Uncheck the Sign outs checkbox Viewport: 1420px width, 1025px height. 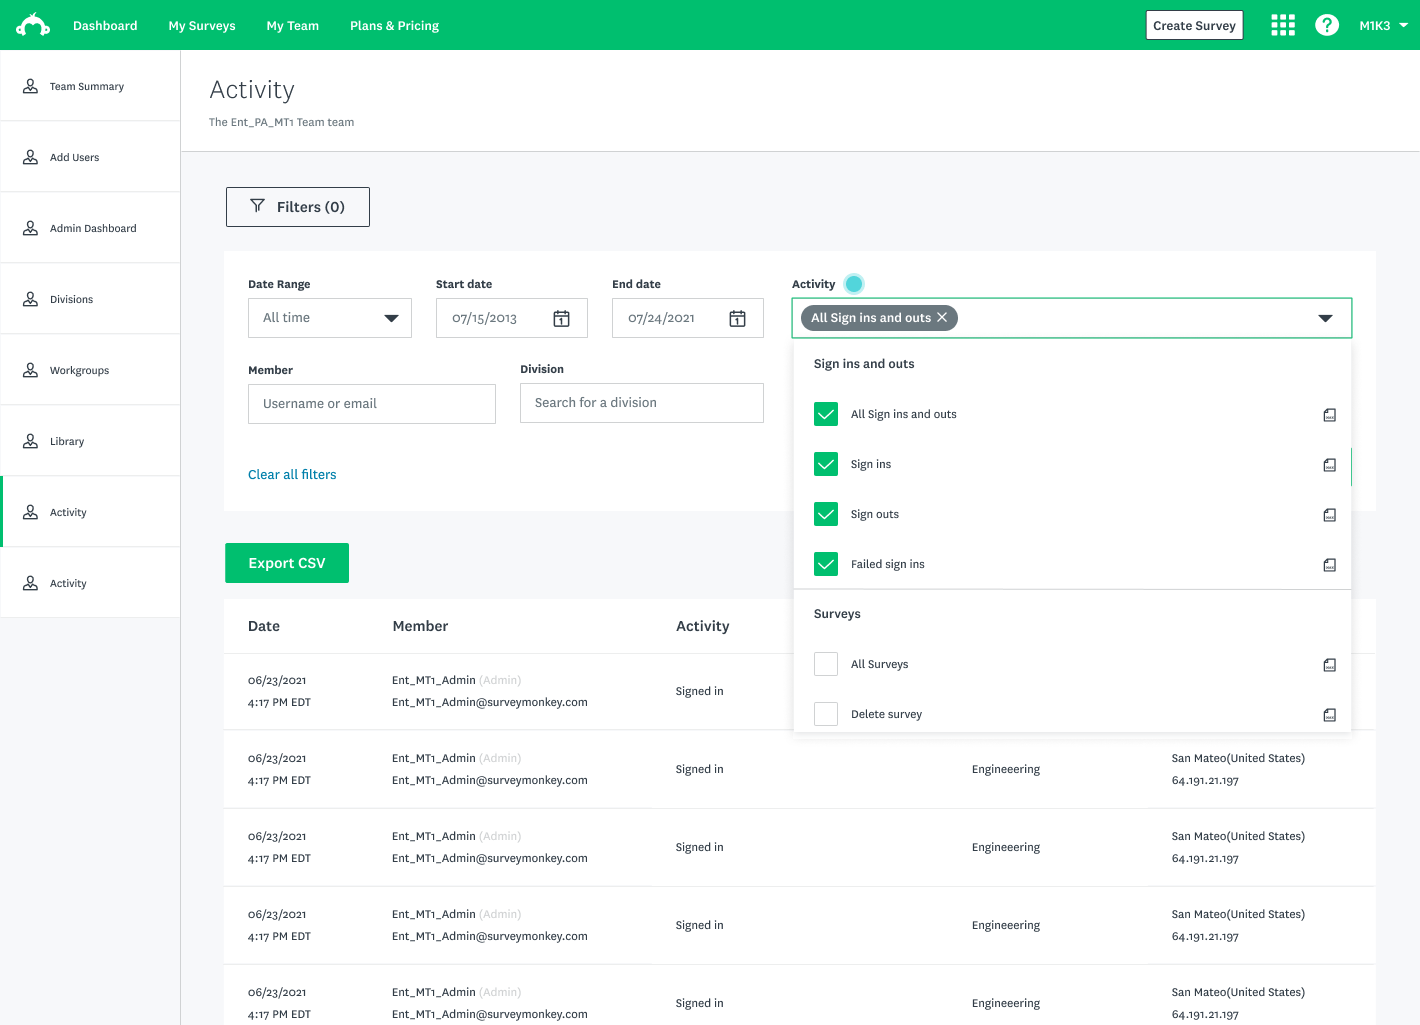(826, 514)
